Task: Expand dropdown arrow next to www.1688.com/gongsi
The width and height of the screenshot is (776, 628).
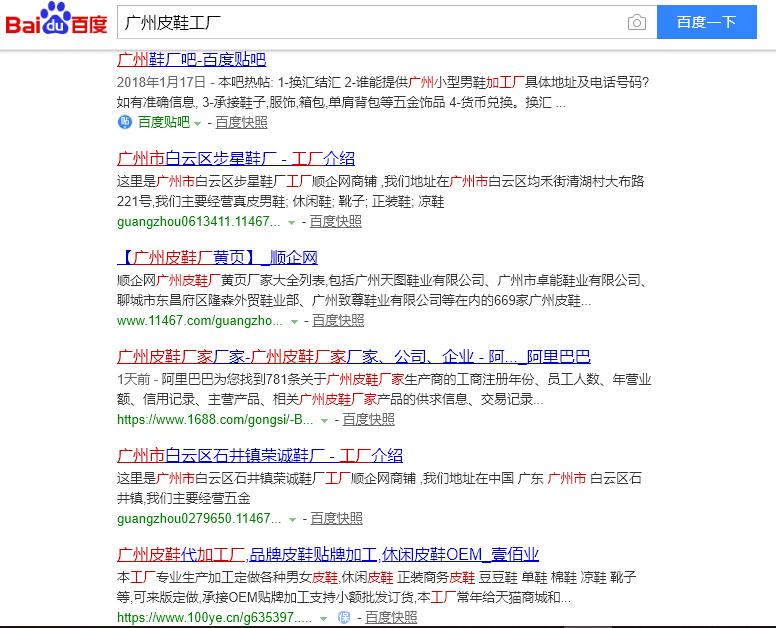Action: 324,421
